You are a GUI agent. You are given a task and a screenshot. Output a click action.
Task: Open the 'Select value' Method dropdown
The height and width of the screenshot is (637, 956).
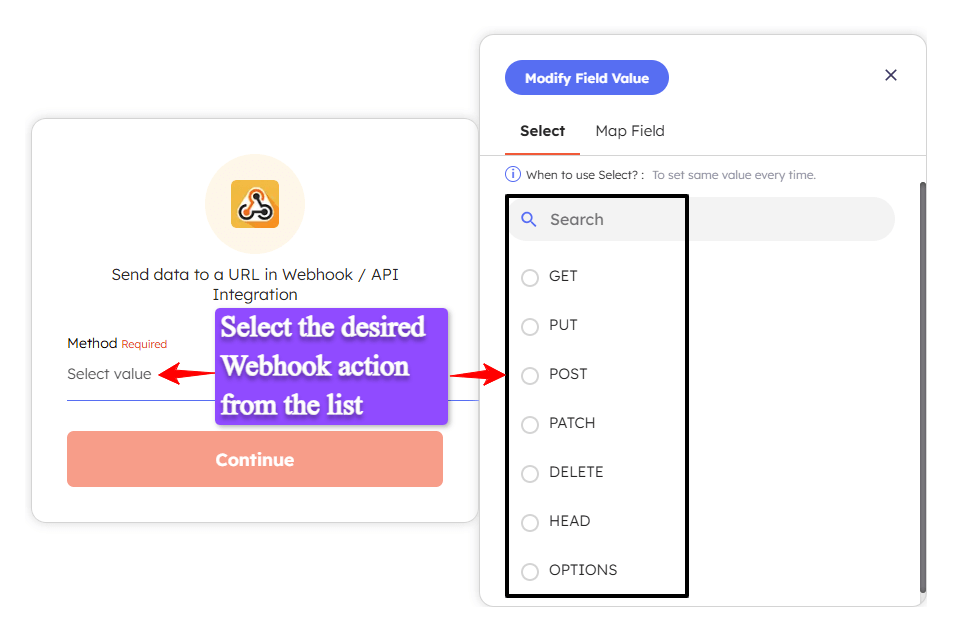coord(110,373)
